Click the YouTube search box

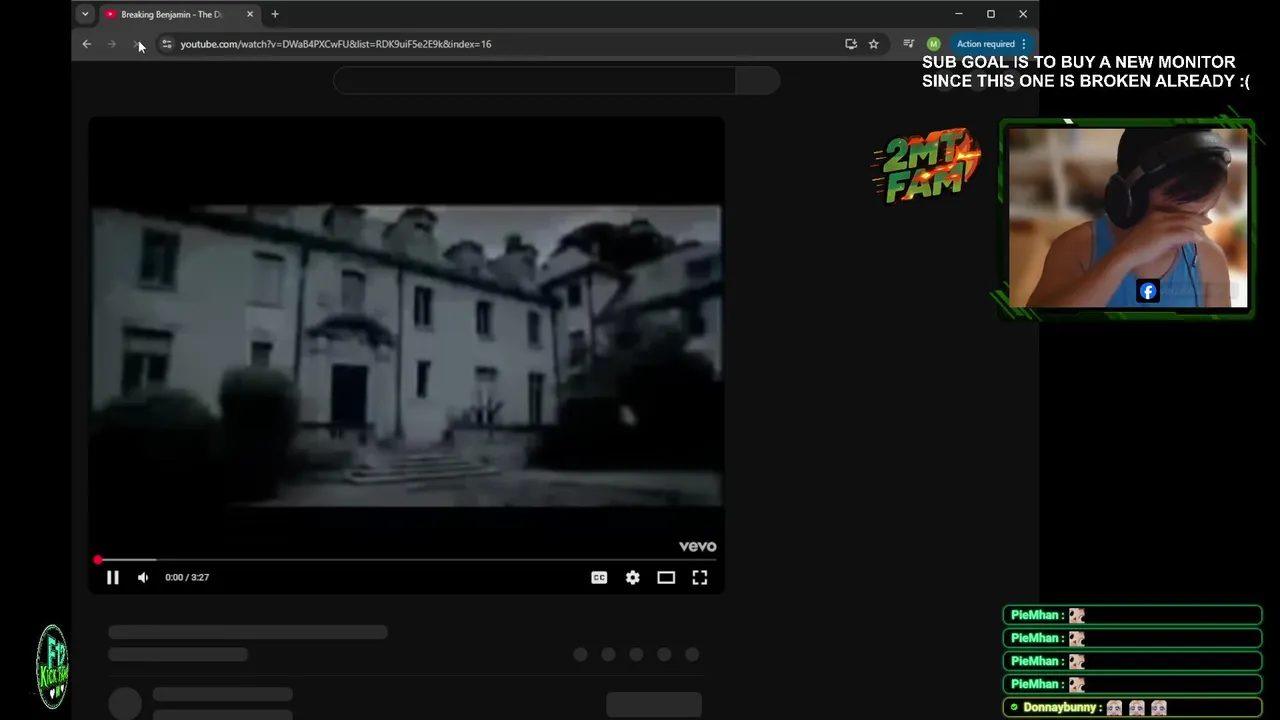[x=535, y=81]
